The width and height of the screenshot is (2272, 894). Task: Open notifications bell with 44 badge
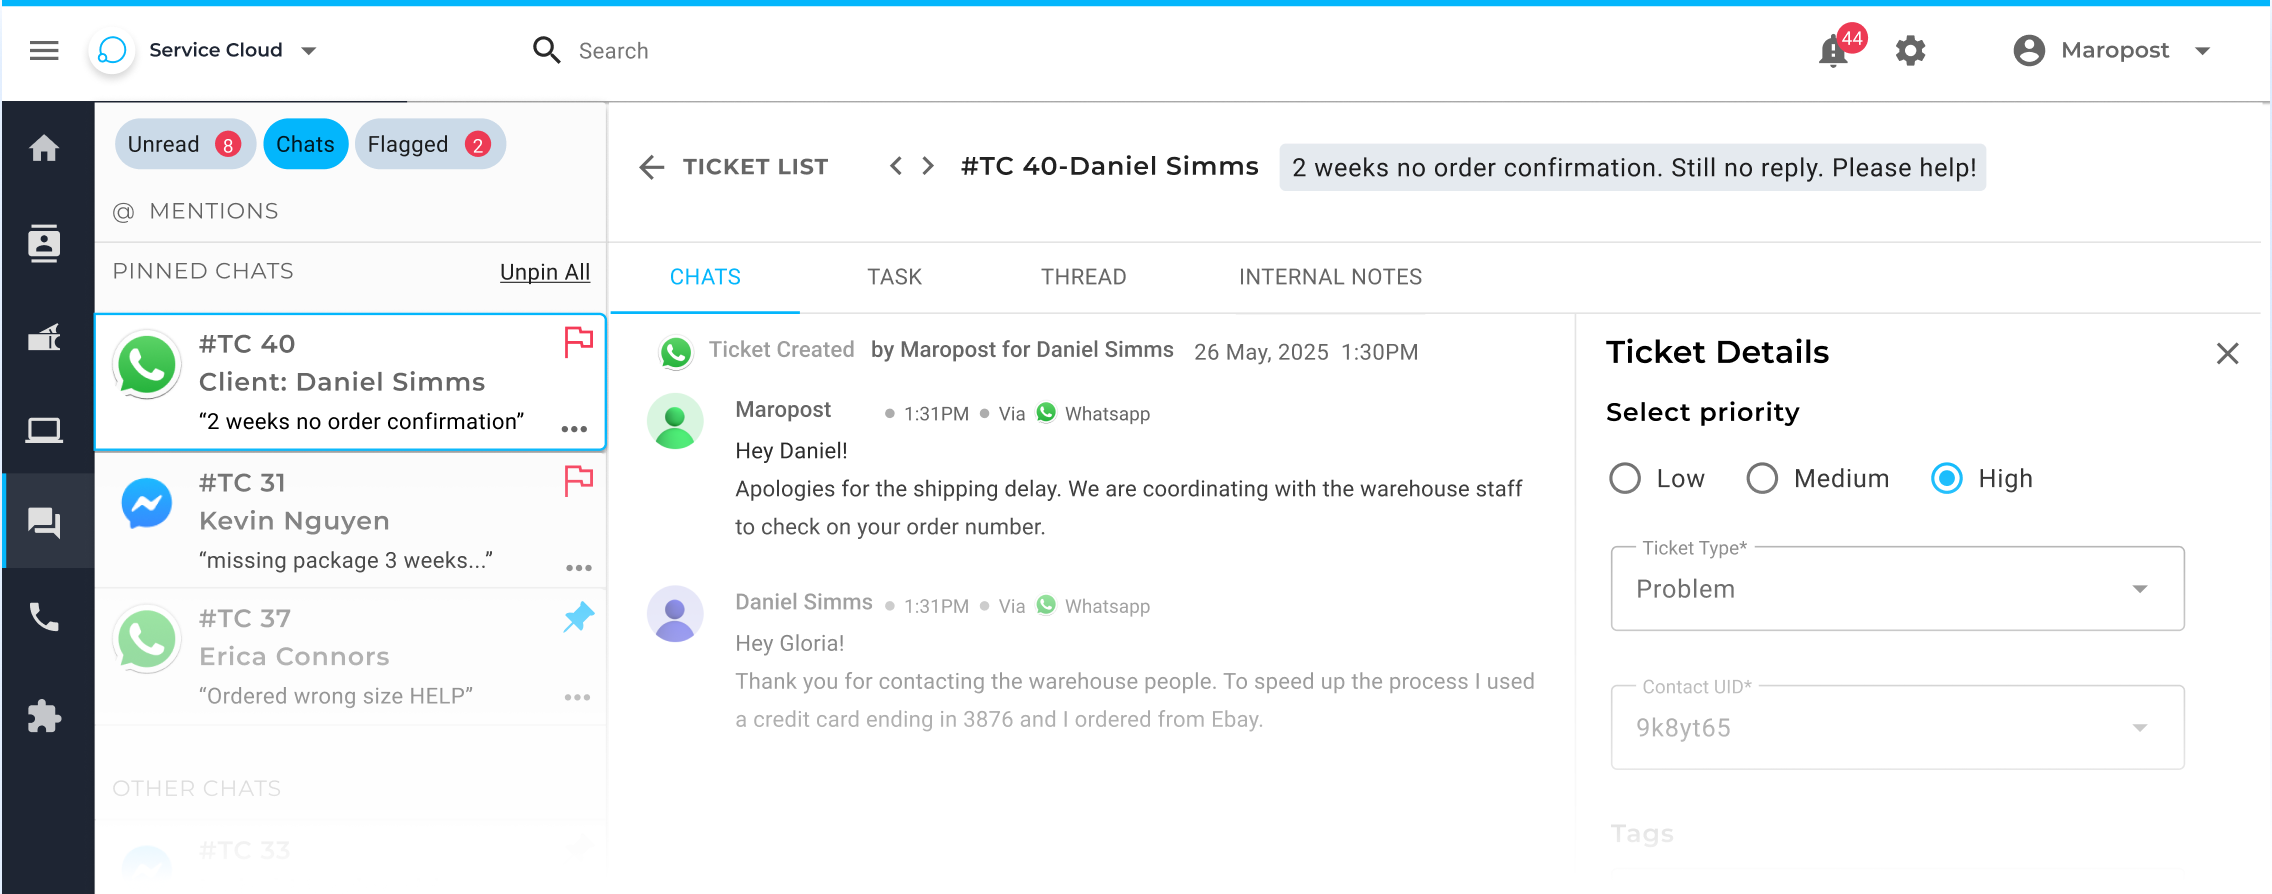pos(1834,50)
